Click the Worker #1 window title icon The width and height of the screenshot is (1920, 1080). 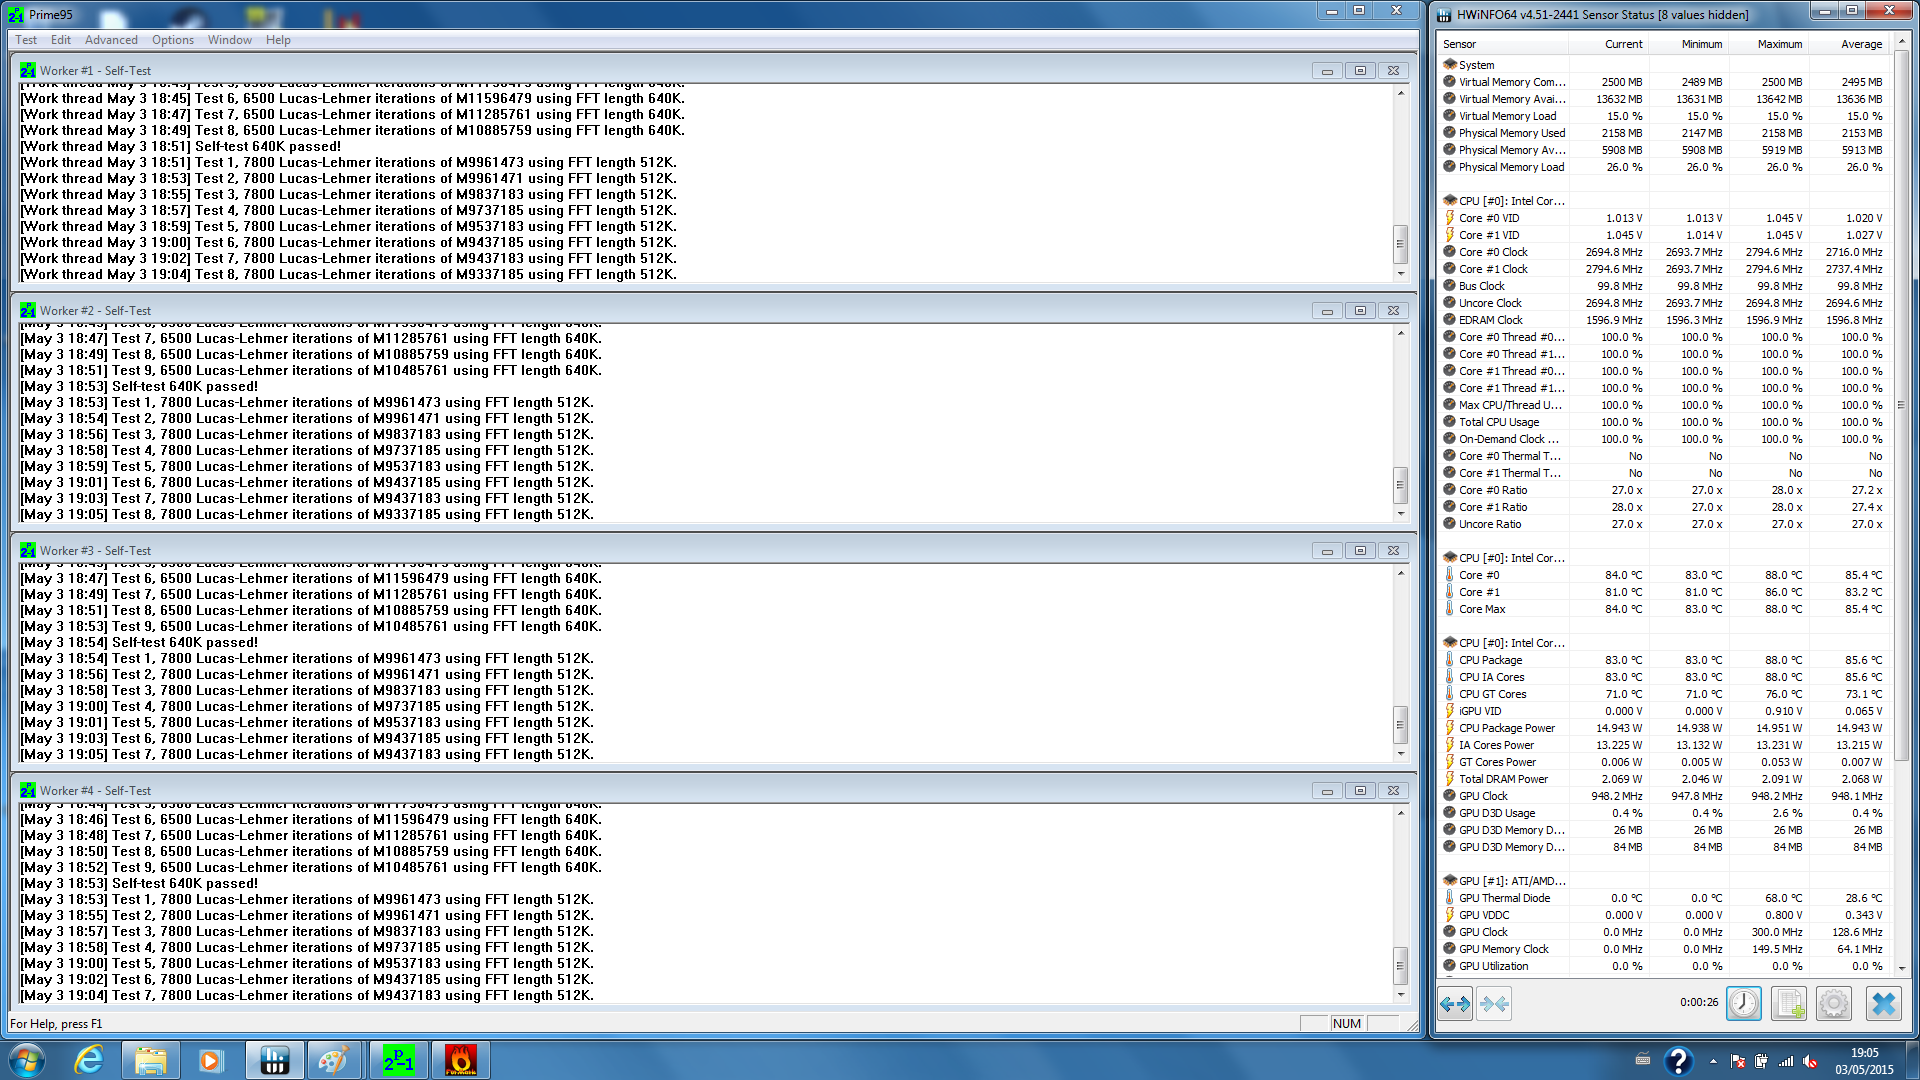(x=27, y=71)
